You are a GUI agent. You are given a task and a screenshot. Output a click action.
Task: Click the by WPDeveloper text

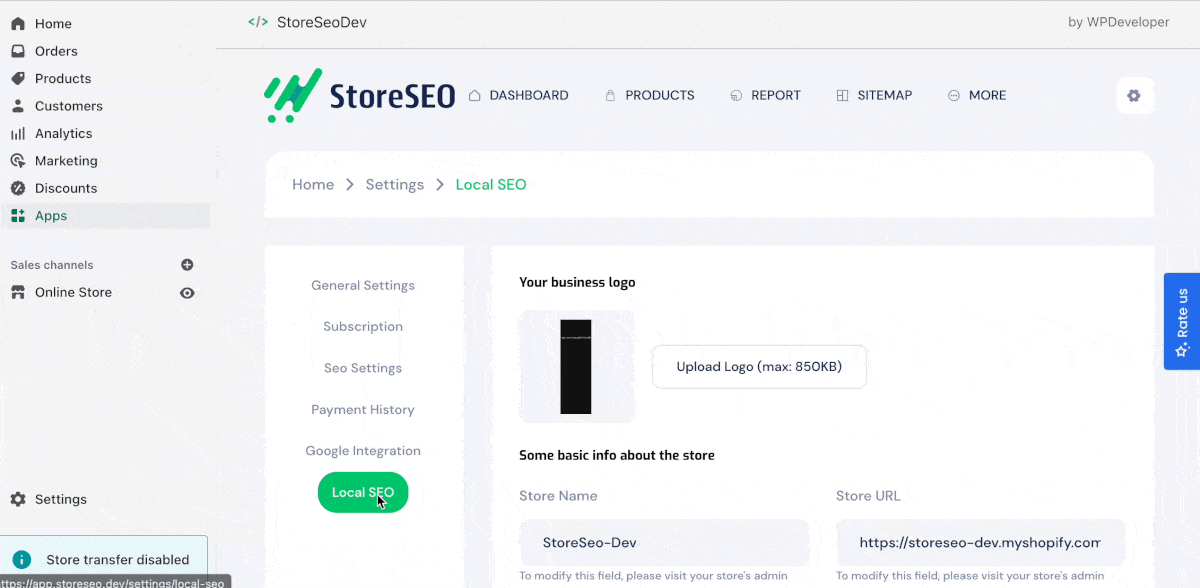point(1119,22)
